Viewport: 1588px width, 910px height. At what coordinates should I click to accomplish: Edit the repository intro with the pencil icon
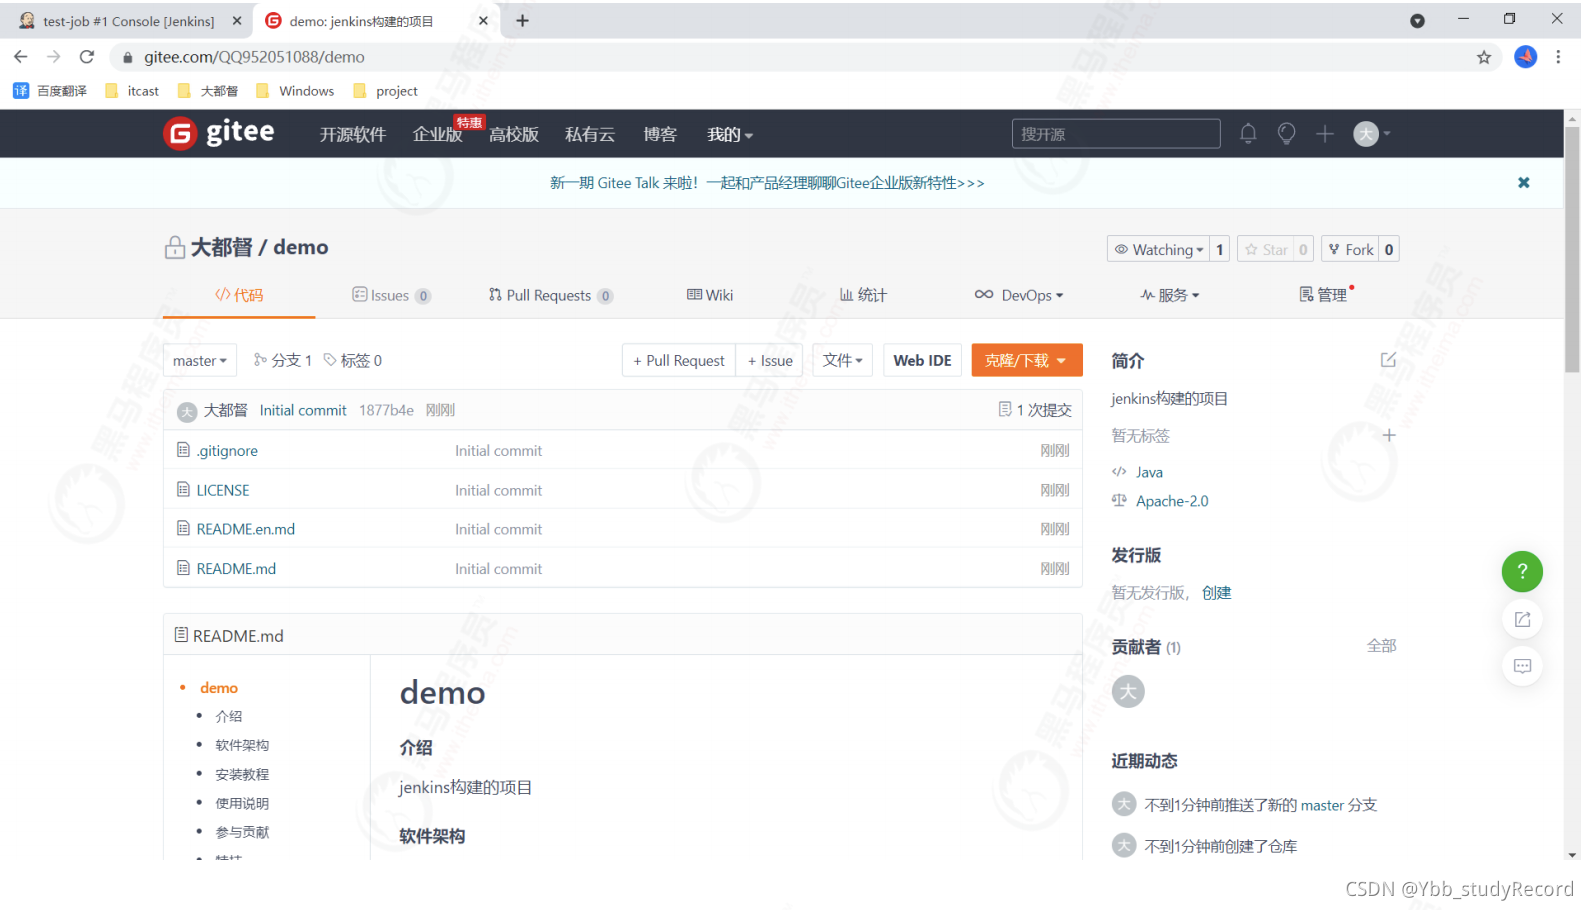click(x=1388, y=360)
